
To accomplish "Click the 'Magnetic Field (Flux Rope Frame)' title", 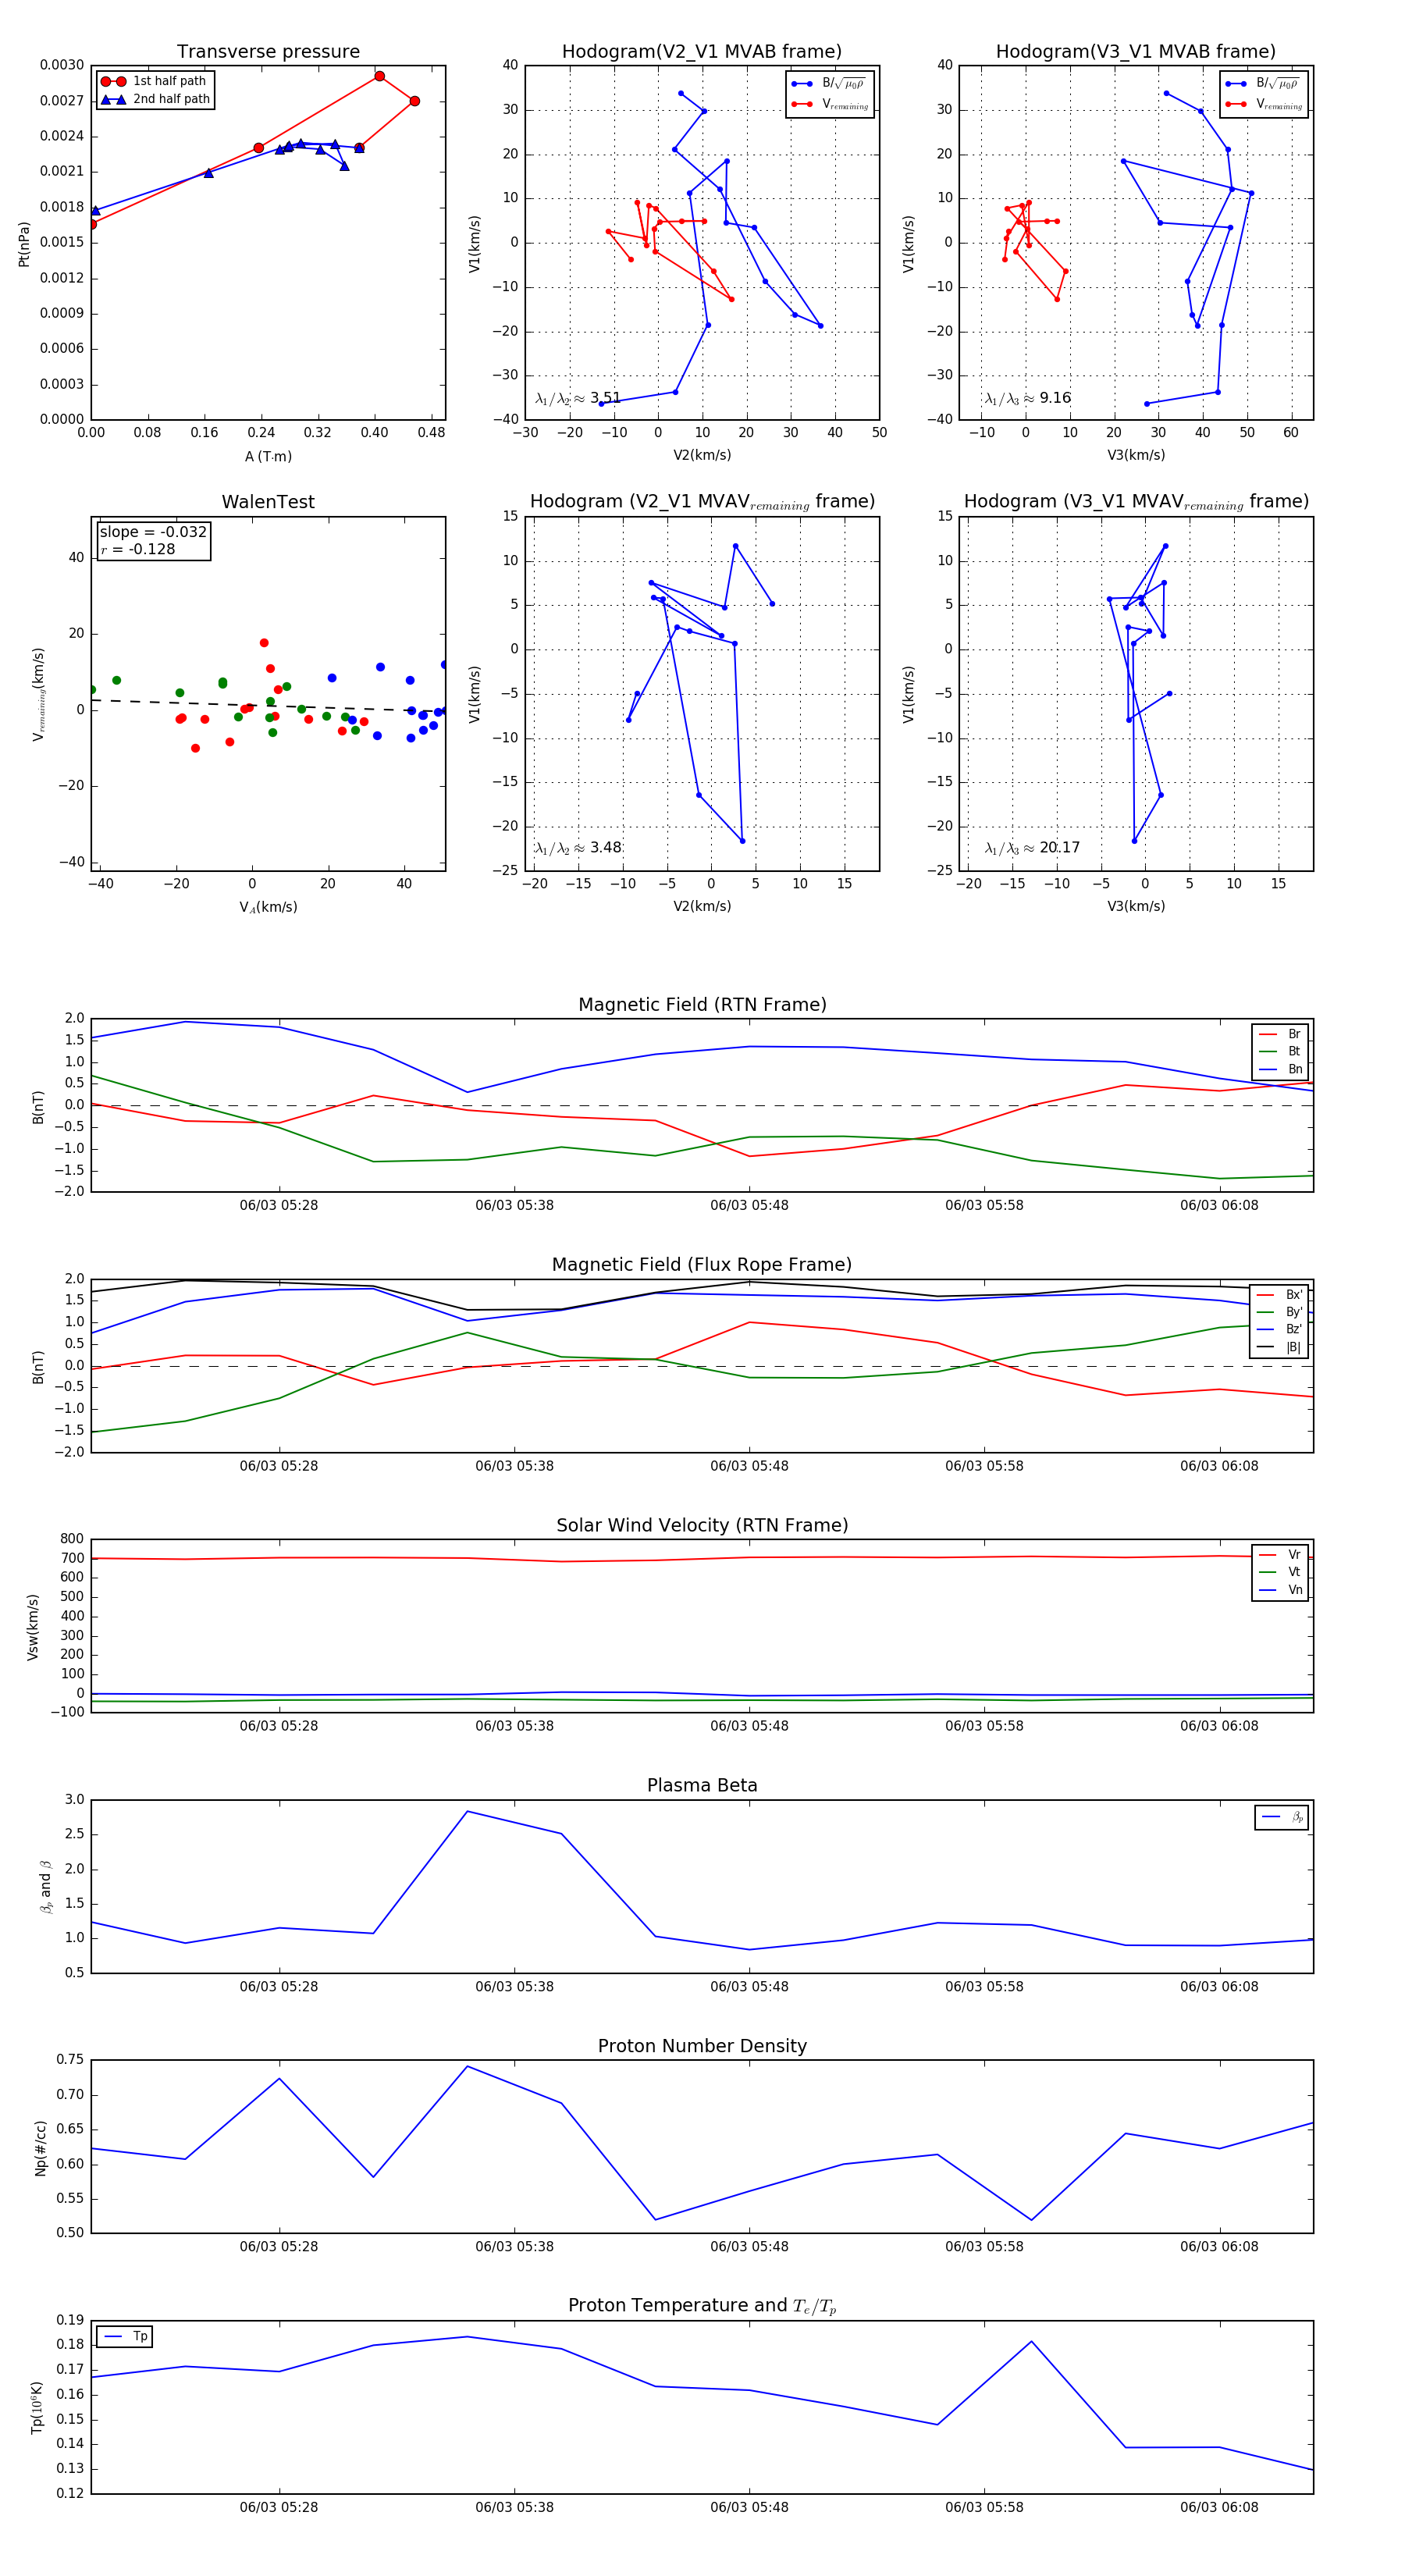I will pyautogui.click(x=702, y=1265).
